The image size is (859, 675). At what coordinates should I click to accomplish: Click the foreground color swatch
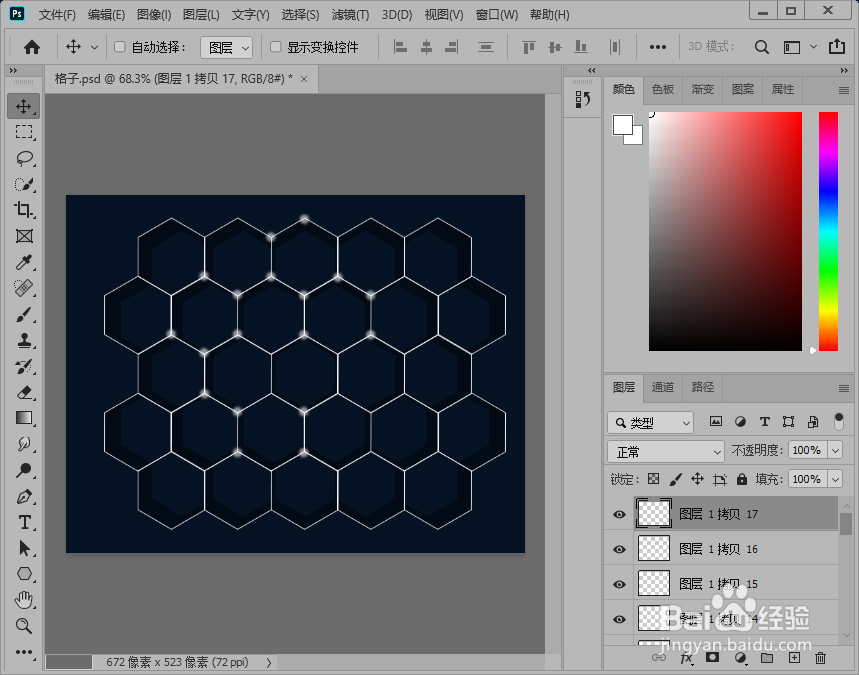[623, 125]
